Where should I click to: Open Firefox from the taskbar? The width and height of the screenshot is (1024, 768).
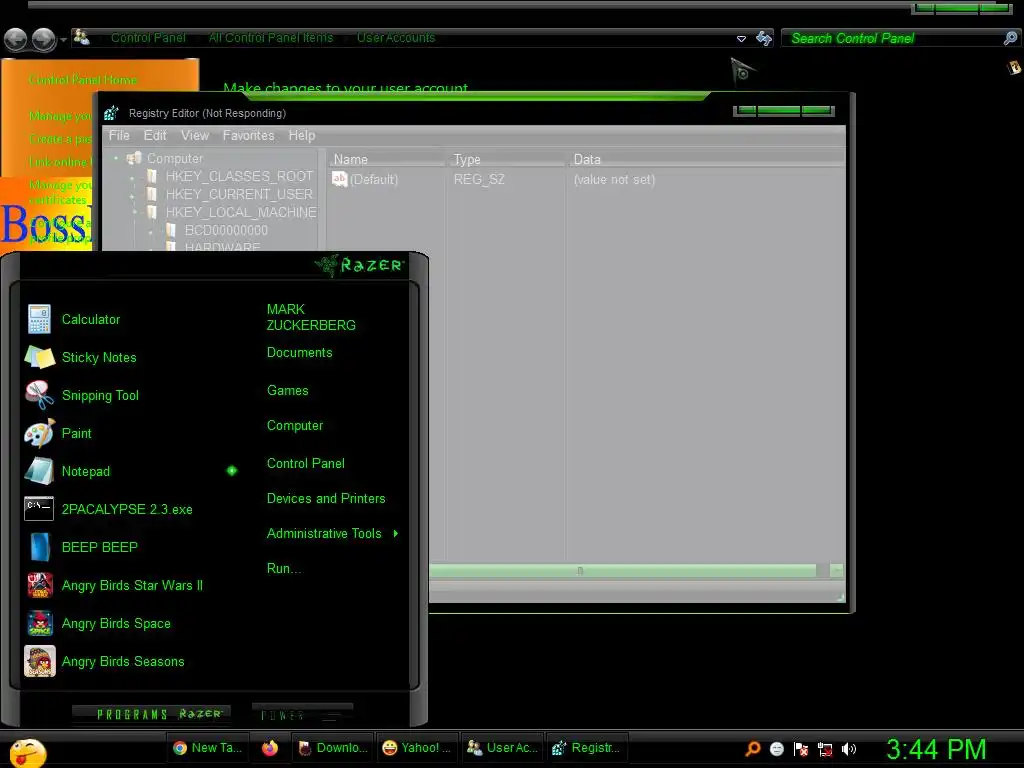pos(270,748)
